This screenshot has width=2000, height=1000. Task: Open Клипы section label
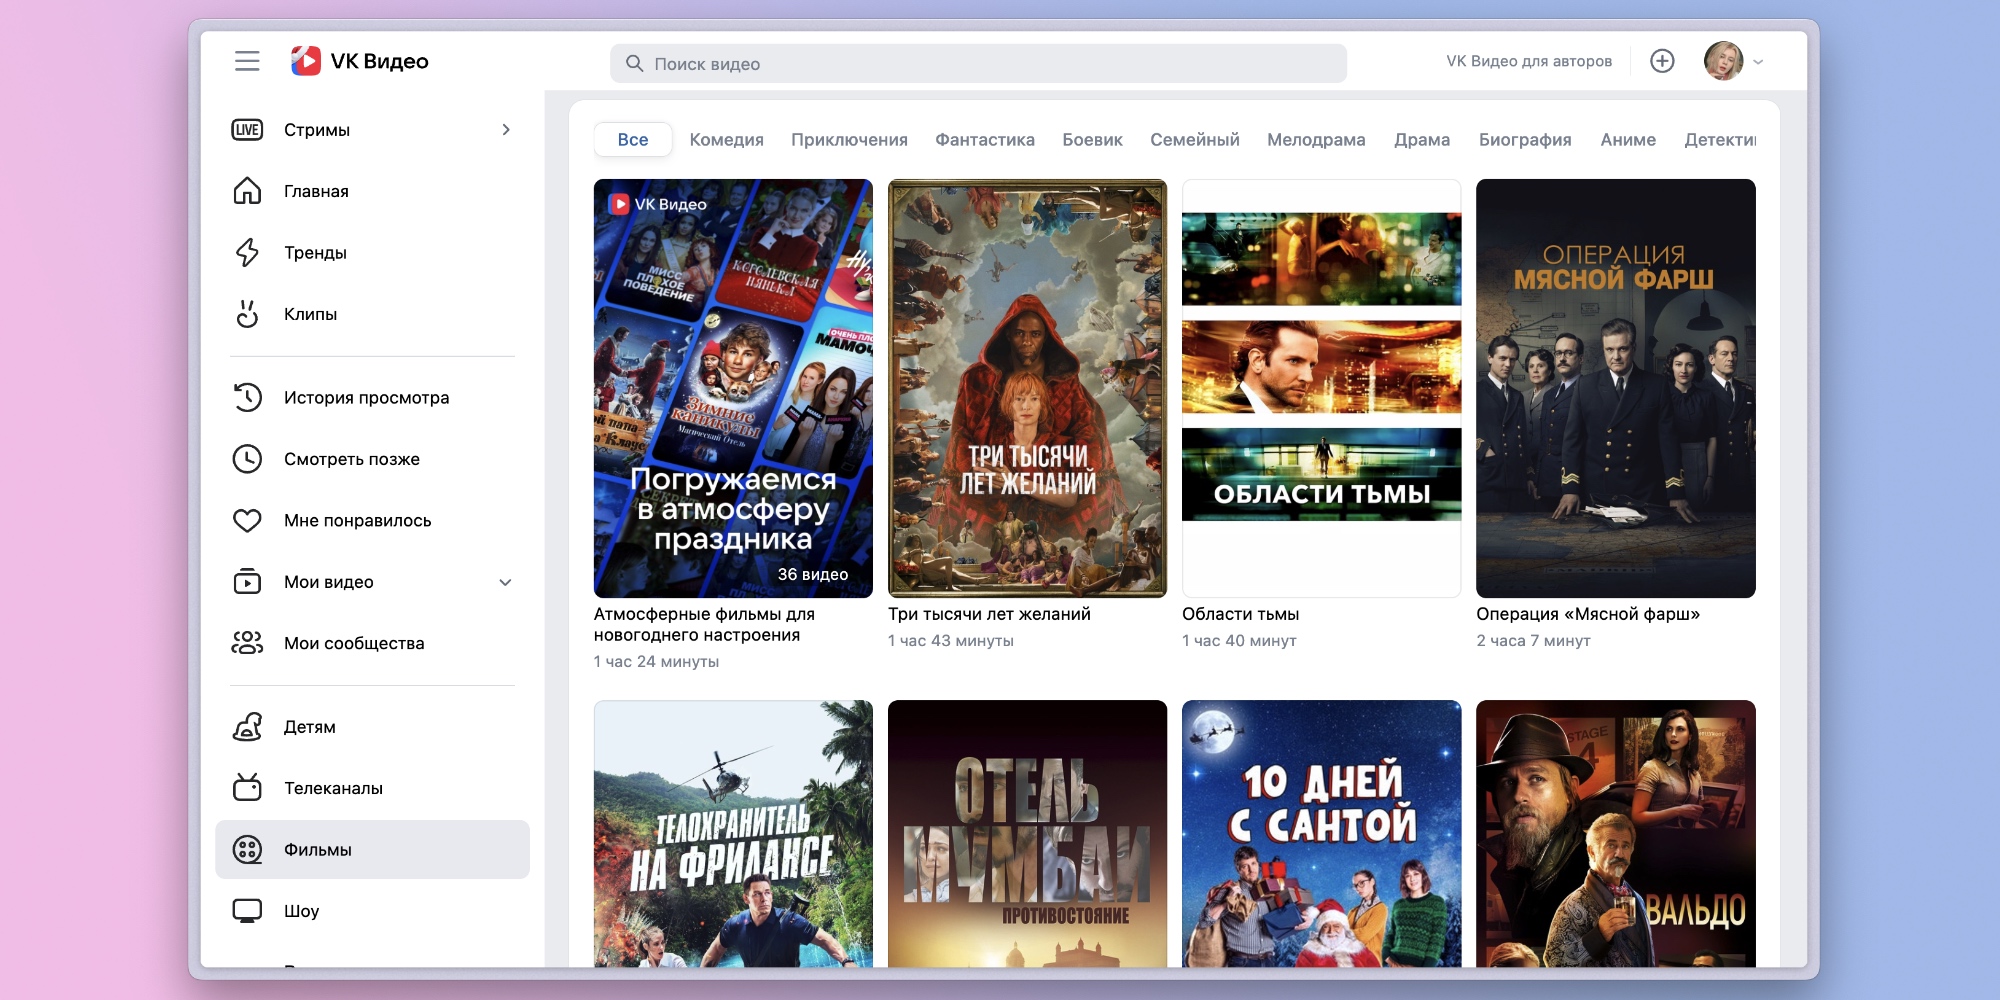(310, 314)
